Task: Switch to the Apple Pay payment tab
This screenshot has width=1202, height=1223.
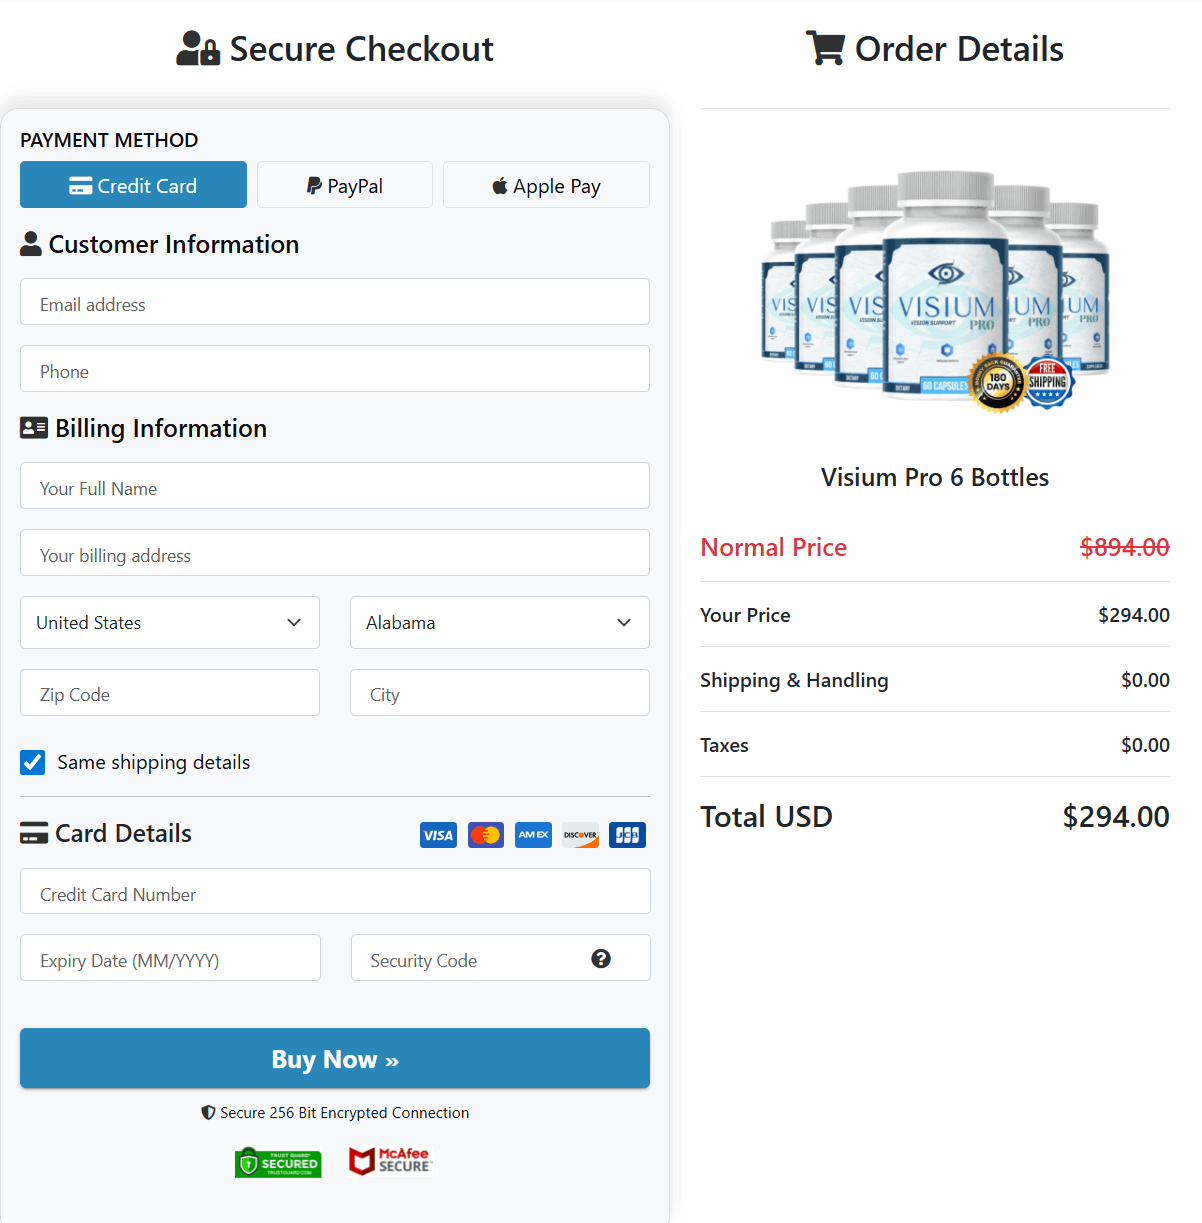Action: click(545, 185)
